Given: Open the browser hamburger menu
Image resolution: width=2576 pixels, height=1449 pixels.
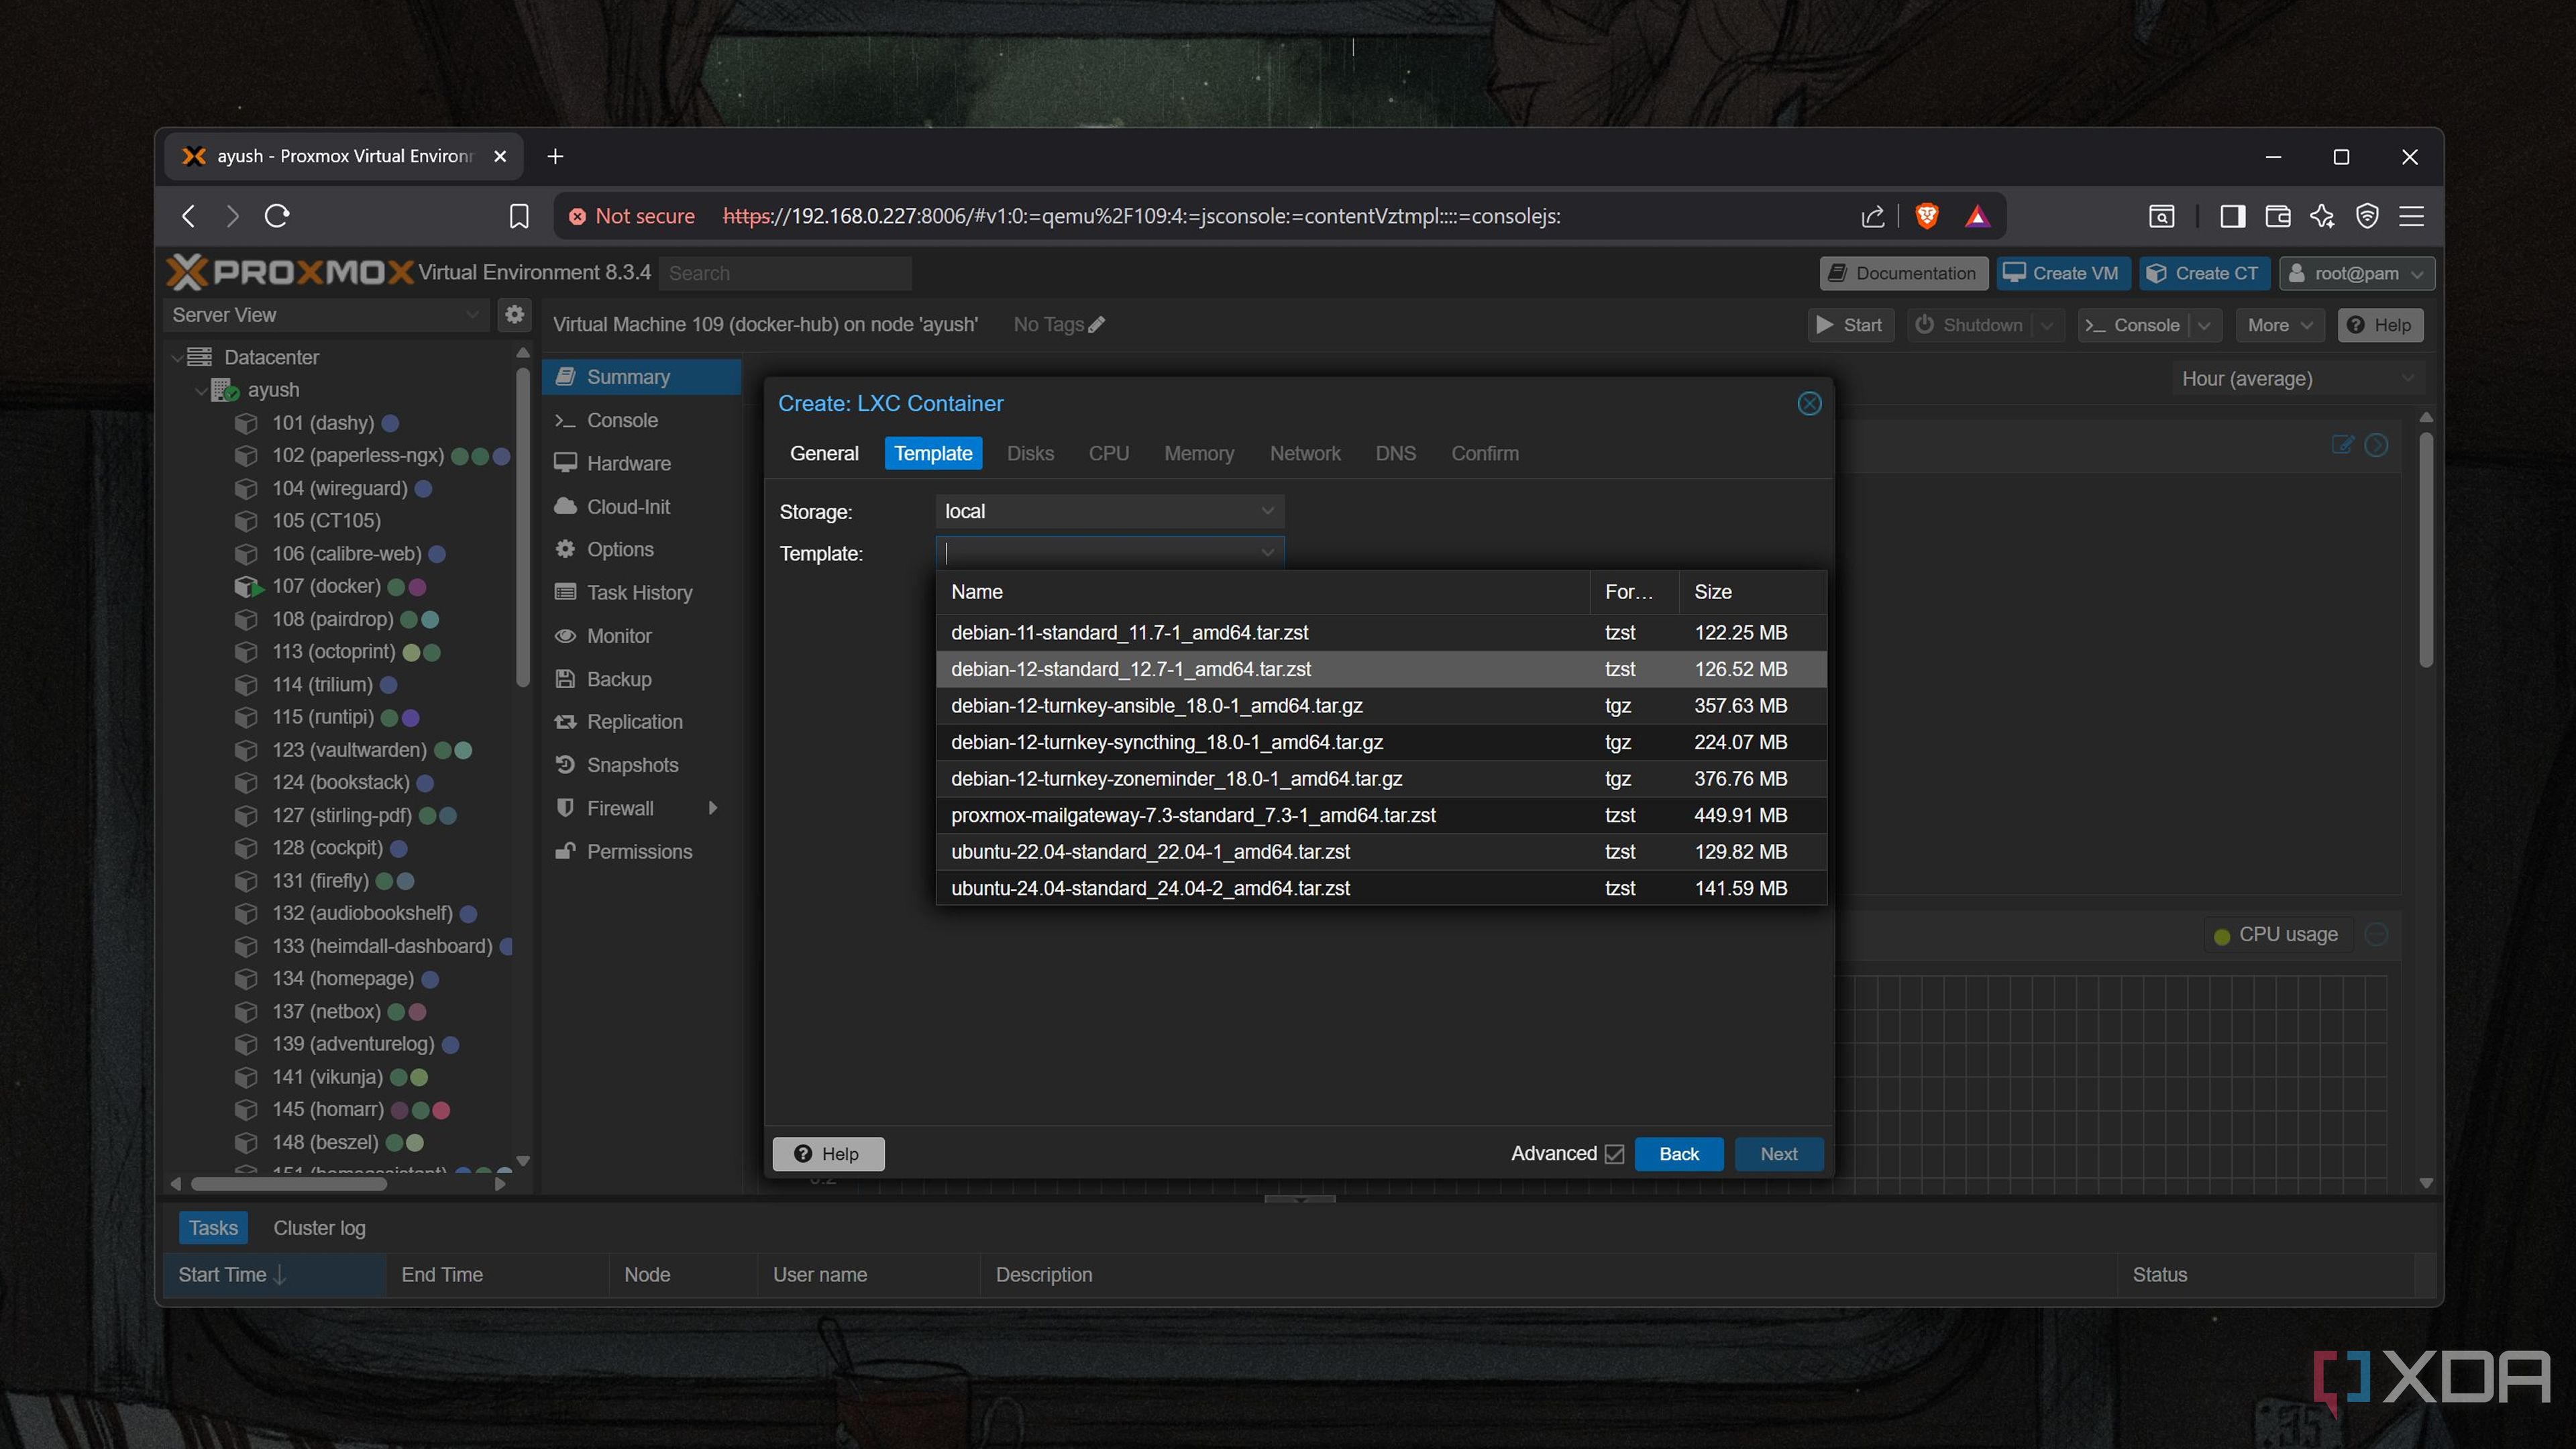Looking at the screenshot, I should tap(2412, 216).
